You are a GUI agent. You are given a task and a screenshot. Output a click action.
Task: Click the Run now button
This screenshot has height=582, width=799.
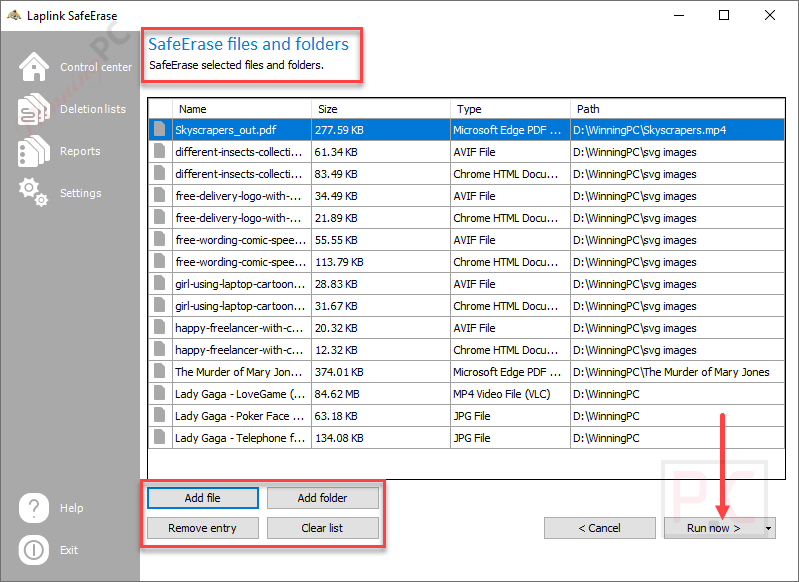pyautogui.click(x=713, y=528)
